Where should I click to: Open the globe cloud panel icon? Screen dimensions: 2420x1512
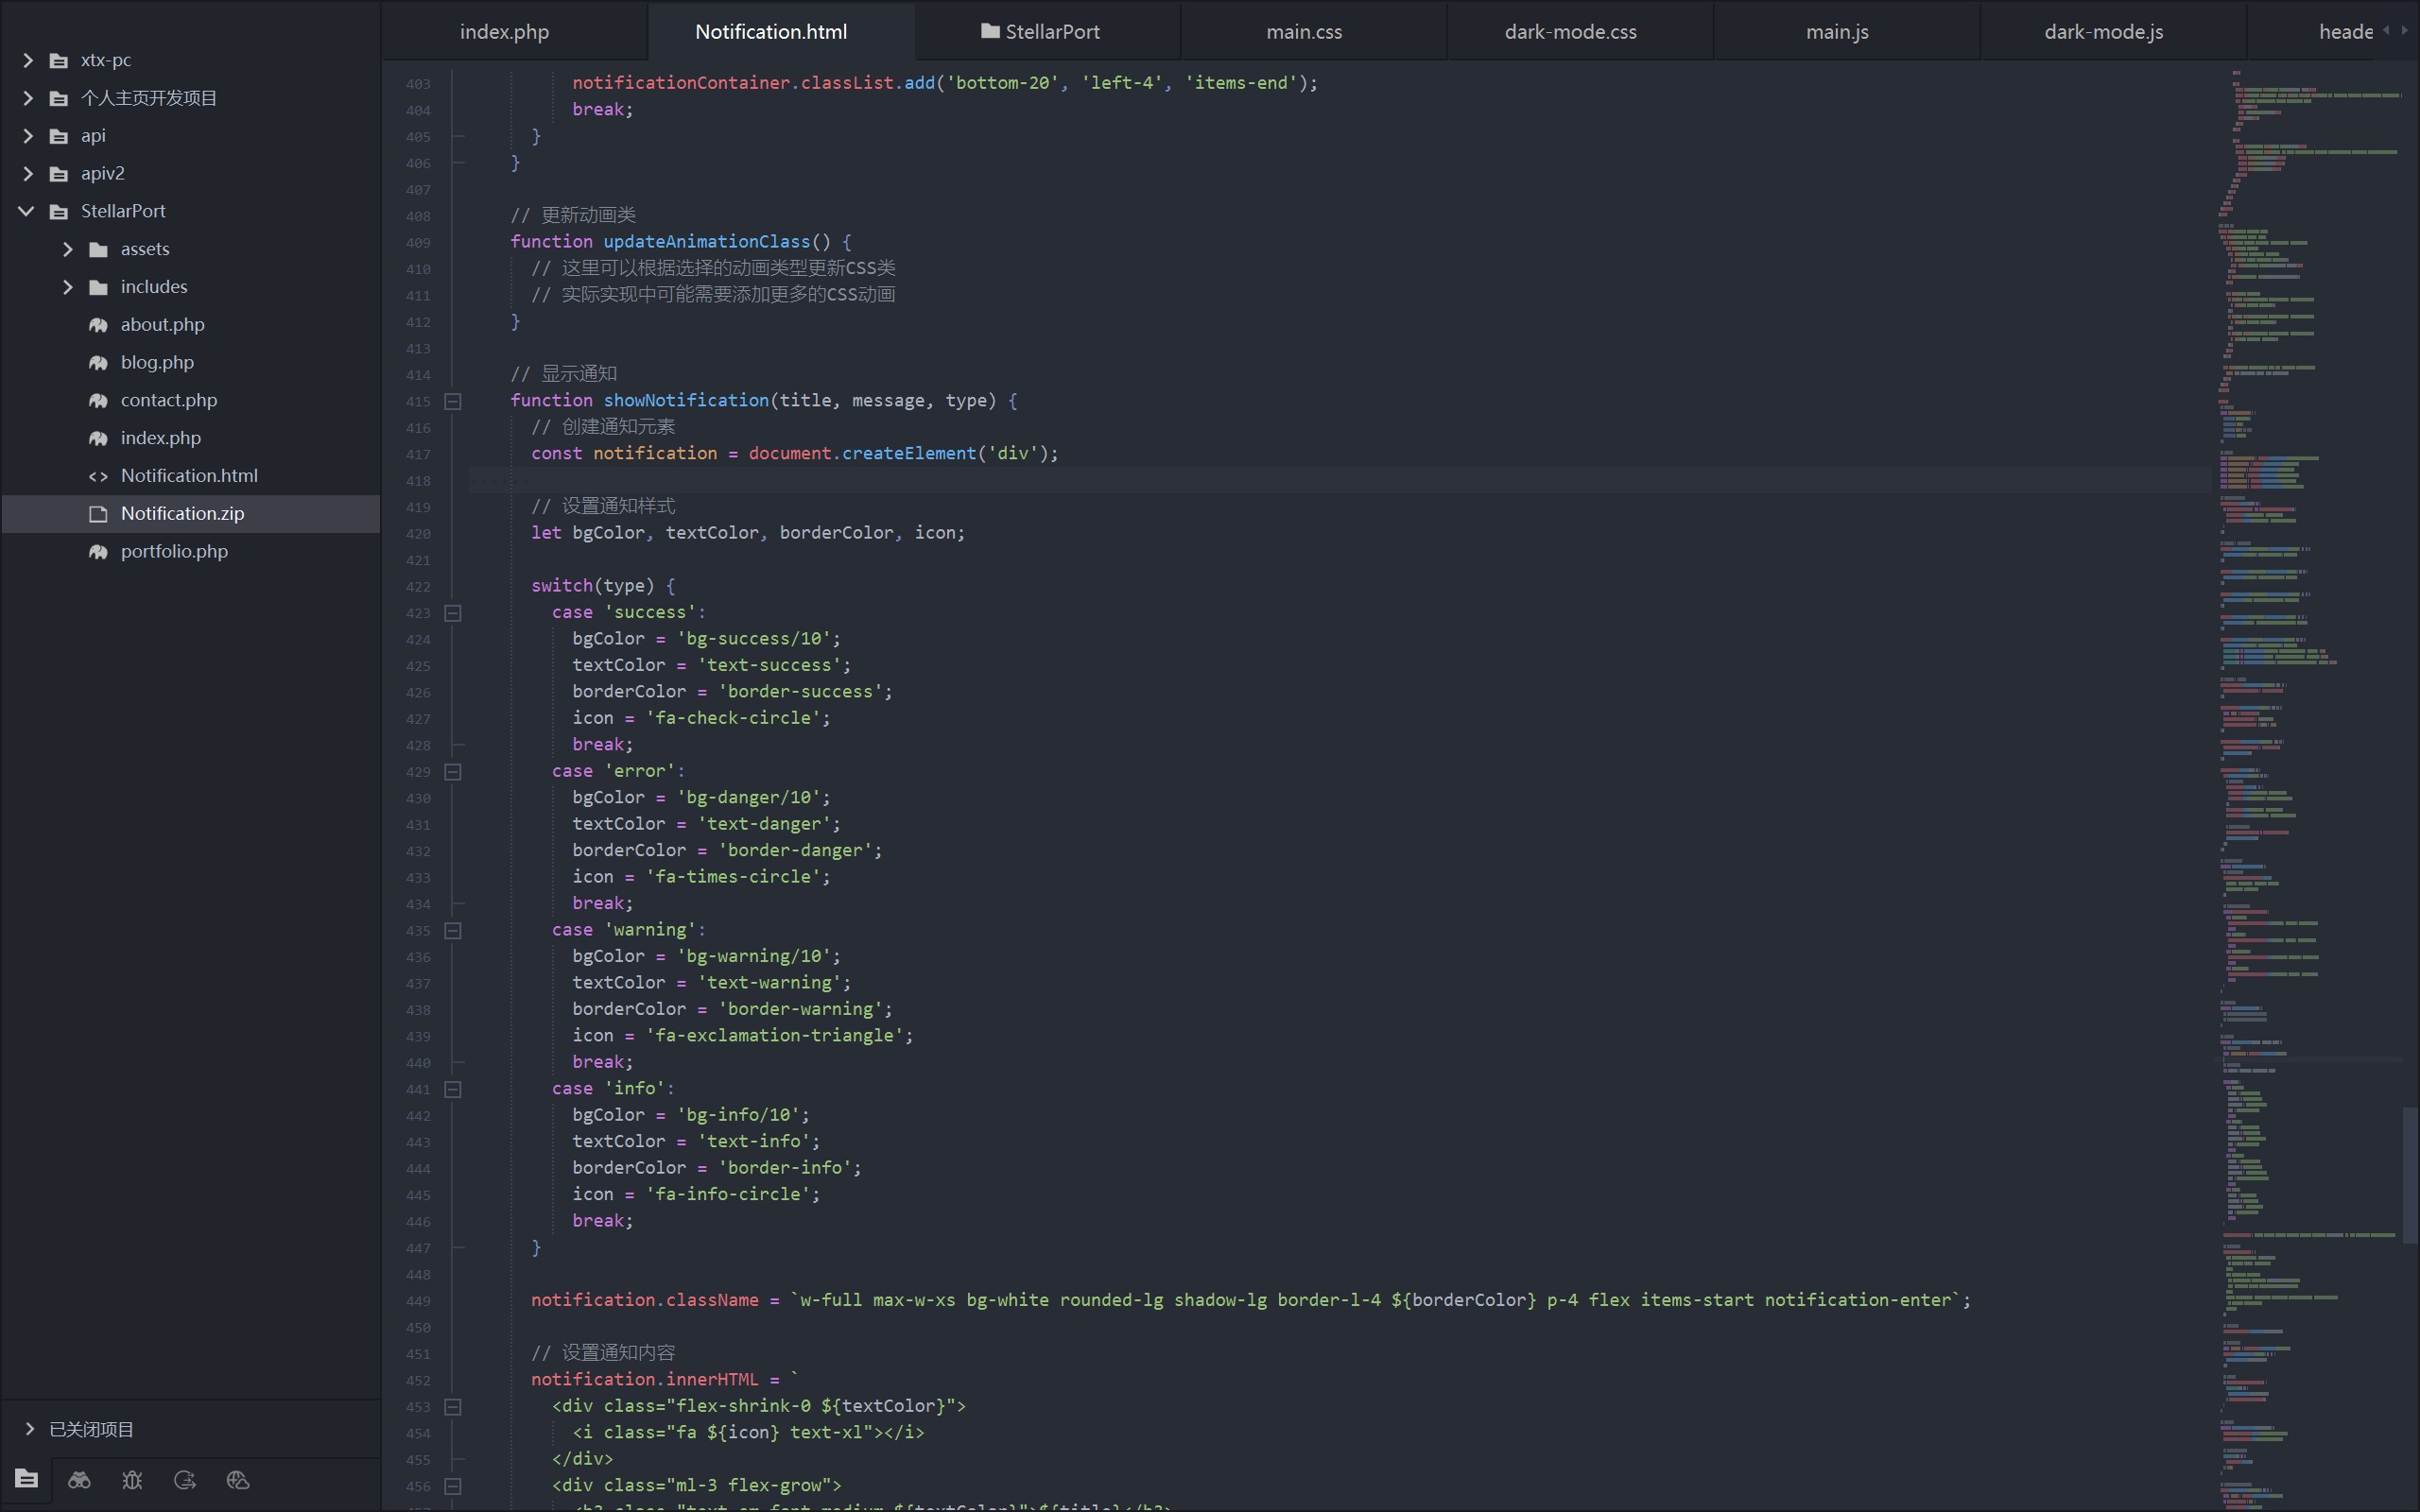238,1480
